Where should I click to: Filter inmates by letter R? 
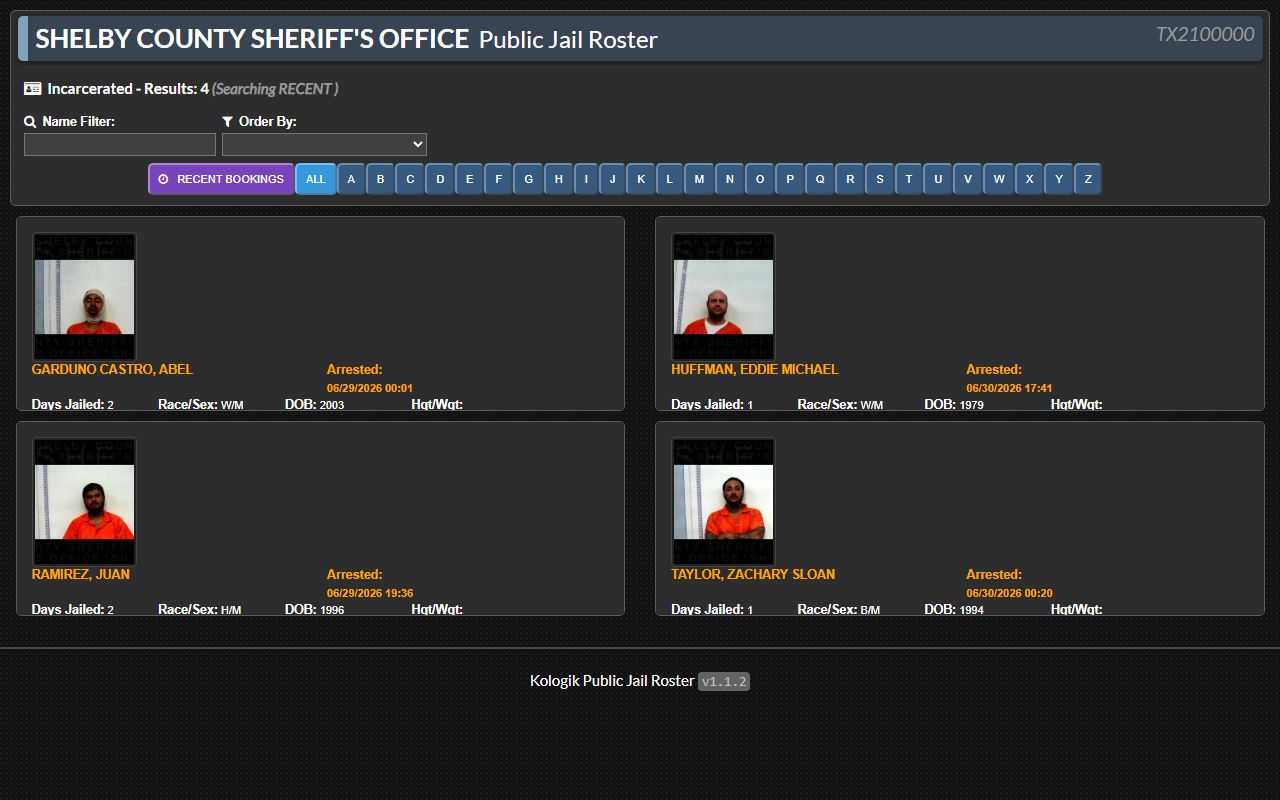pos(850,179)
